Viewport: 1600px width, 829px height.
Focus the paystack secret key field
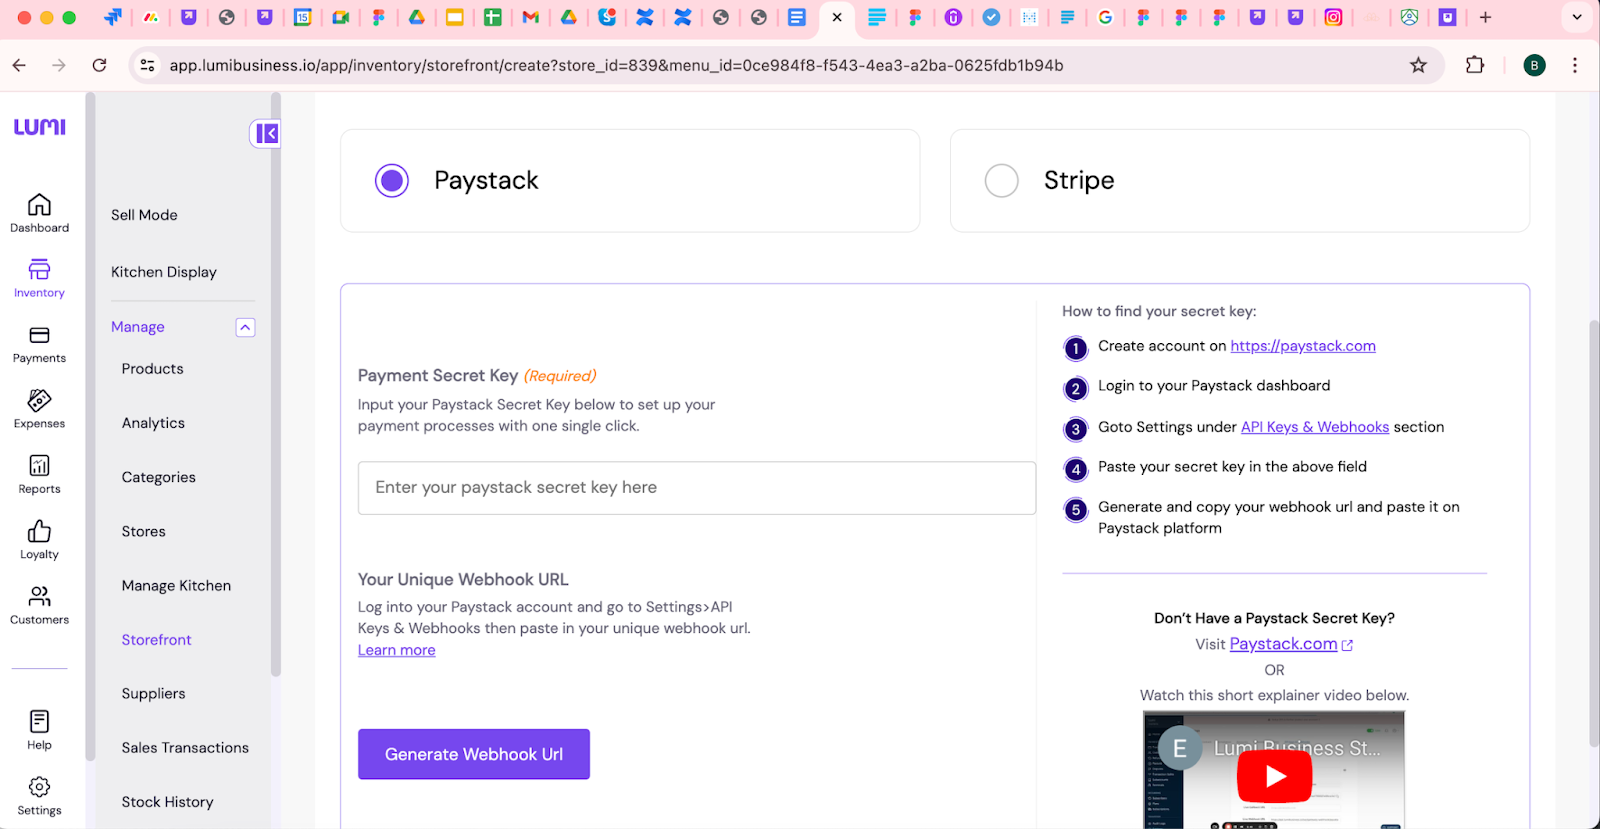697,488
